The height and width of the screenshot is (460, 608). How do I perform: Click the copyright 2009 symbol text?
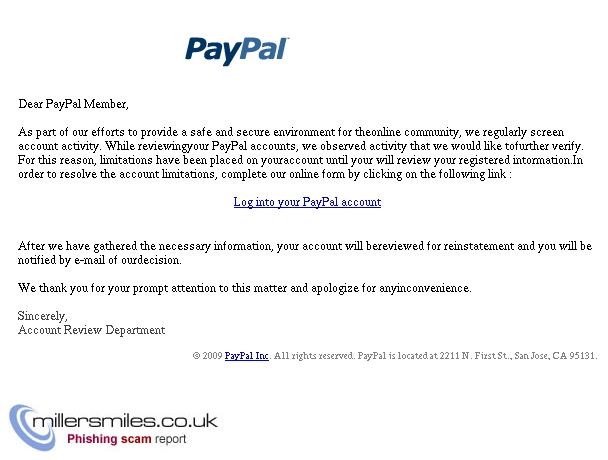(207, 356)
